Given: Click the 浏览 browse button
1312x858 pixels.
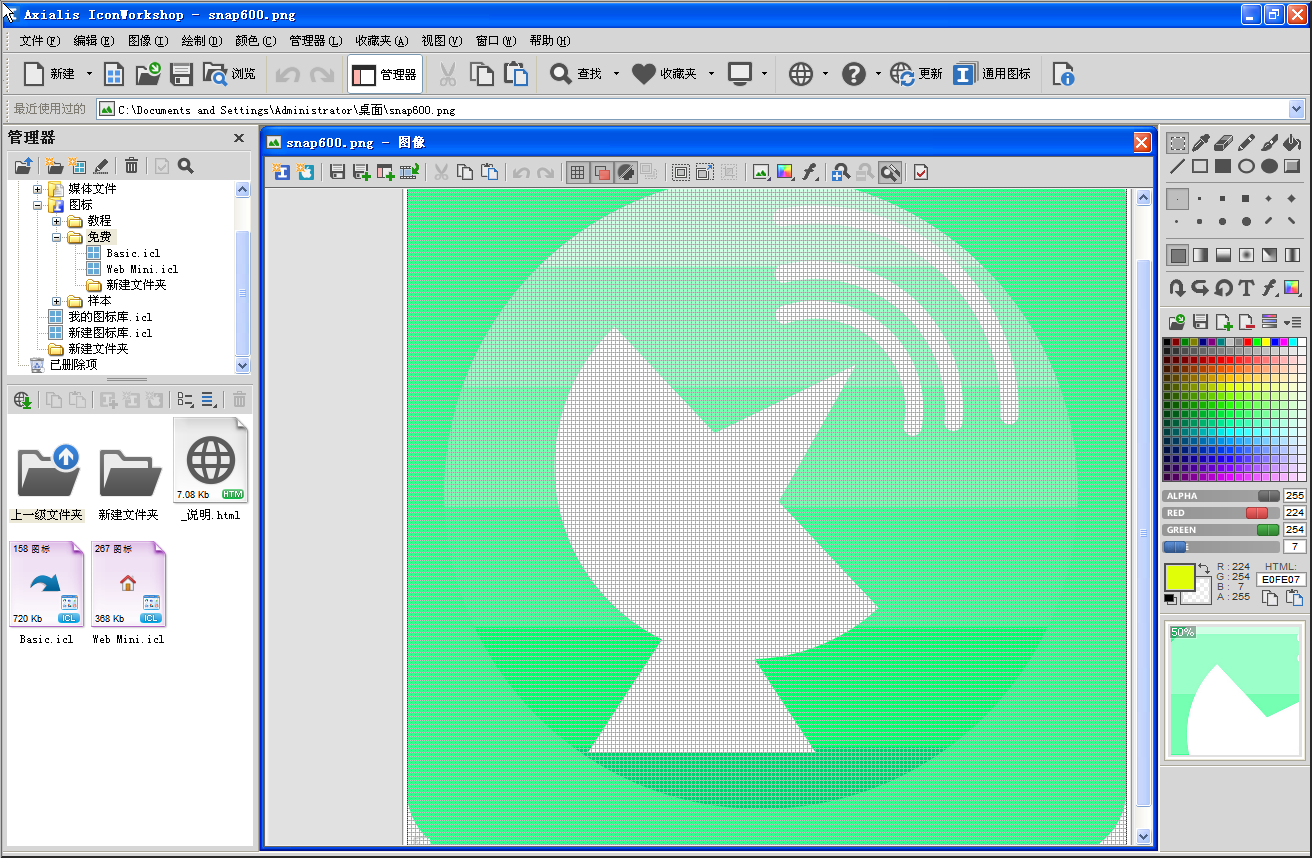Looking at the screenshot, I should pyautogui.click(x=229, y=74).
